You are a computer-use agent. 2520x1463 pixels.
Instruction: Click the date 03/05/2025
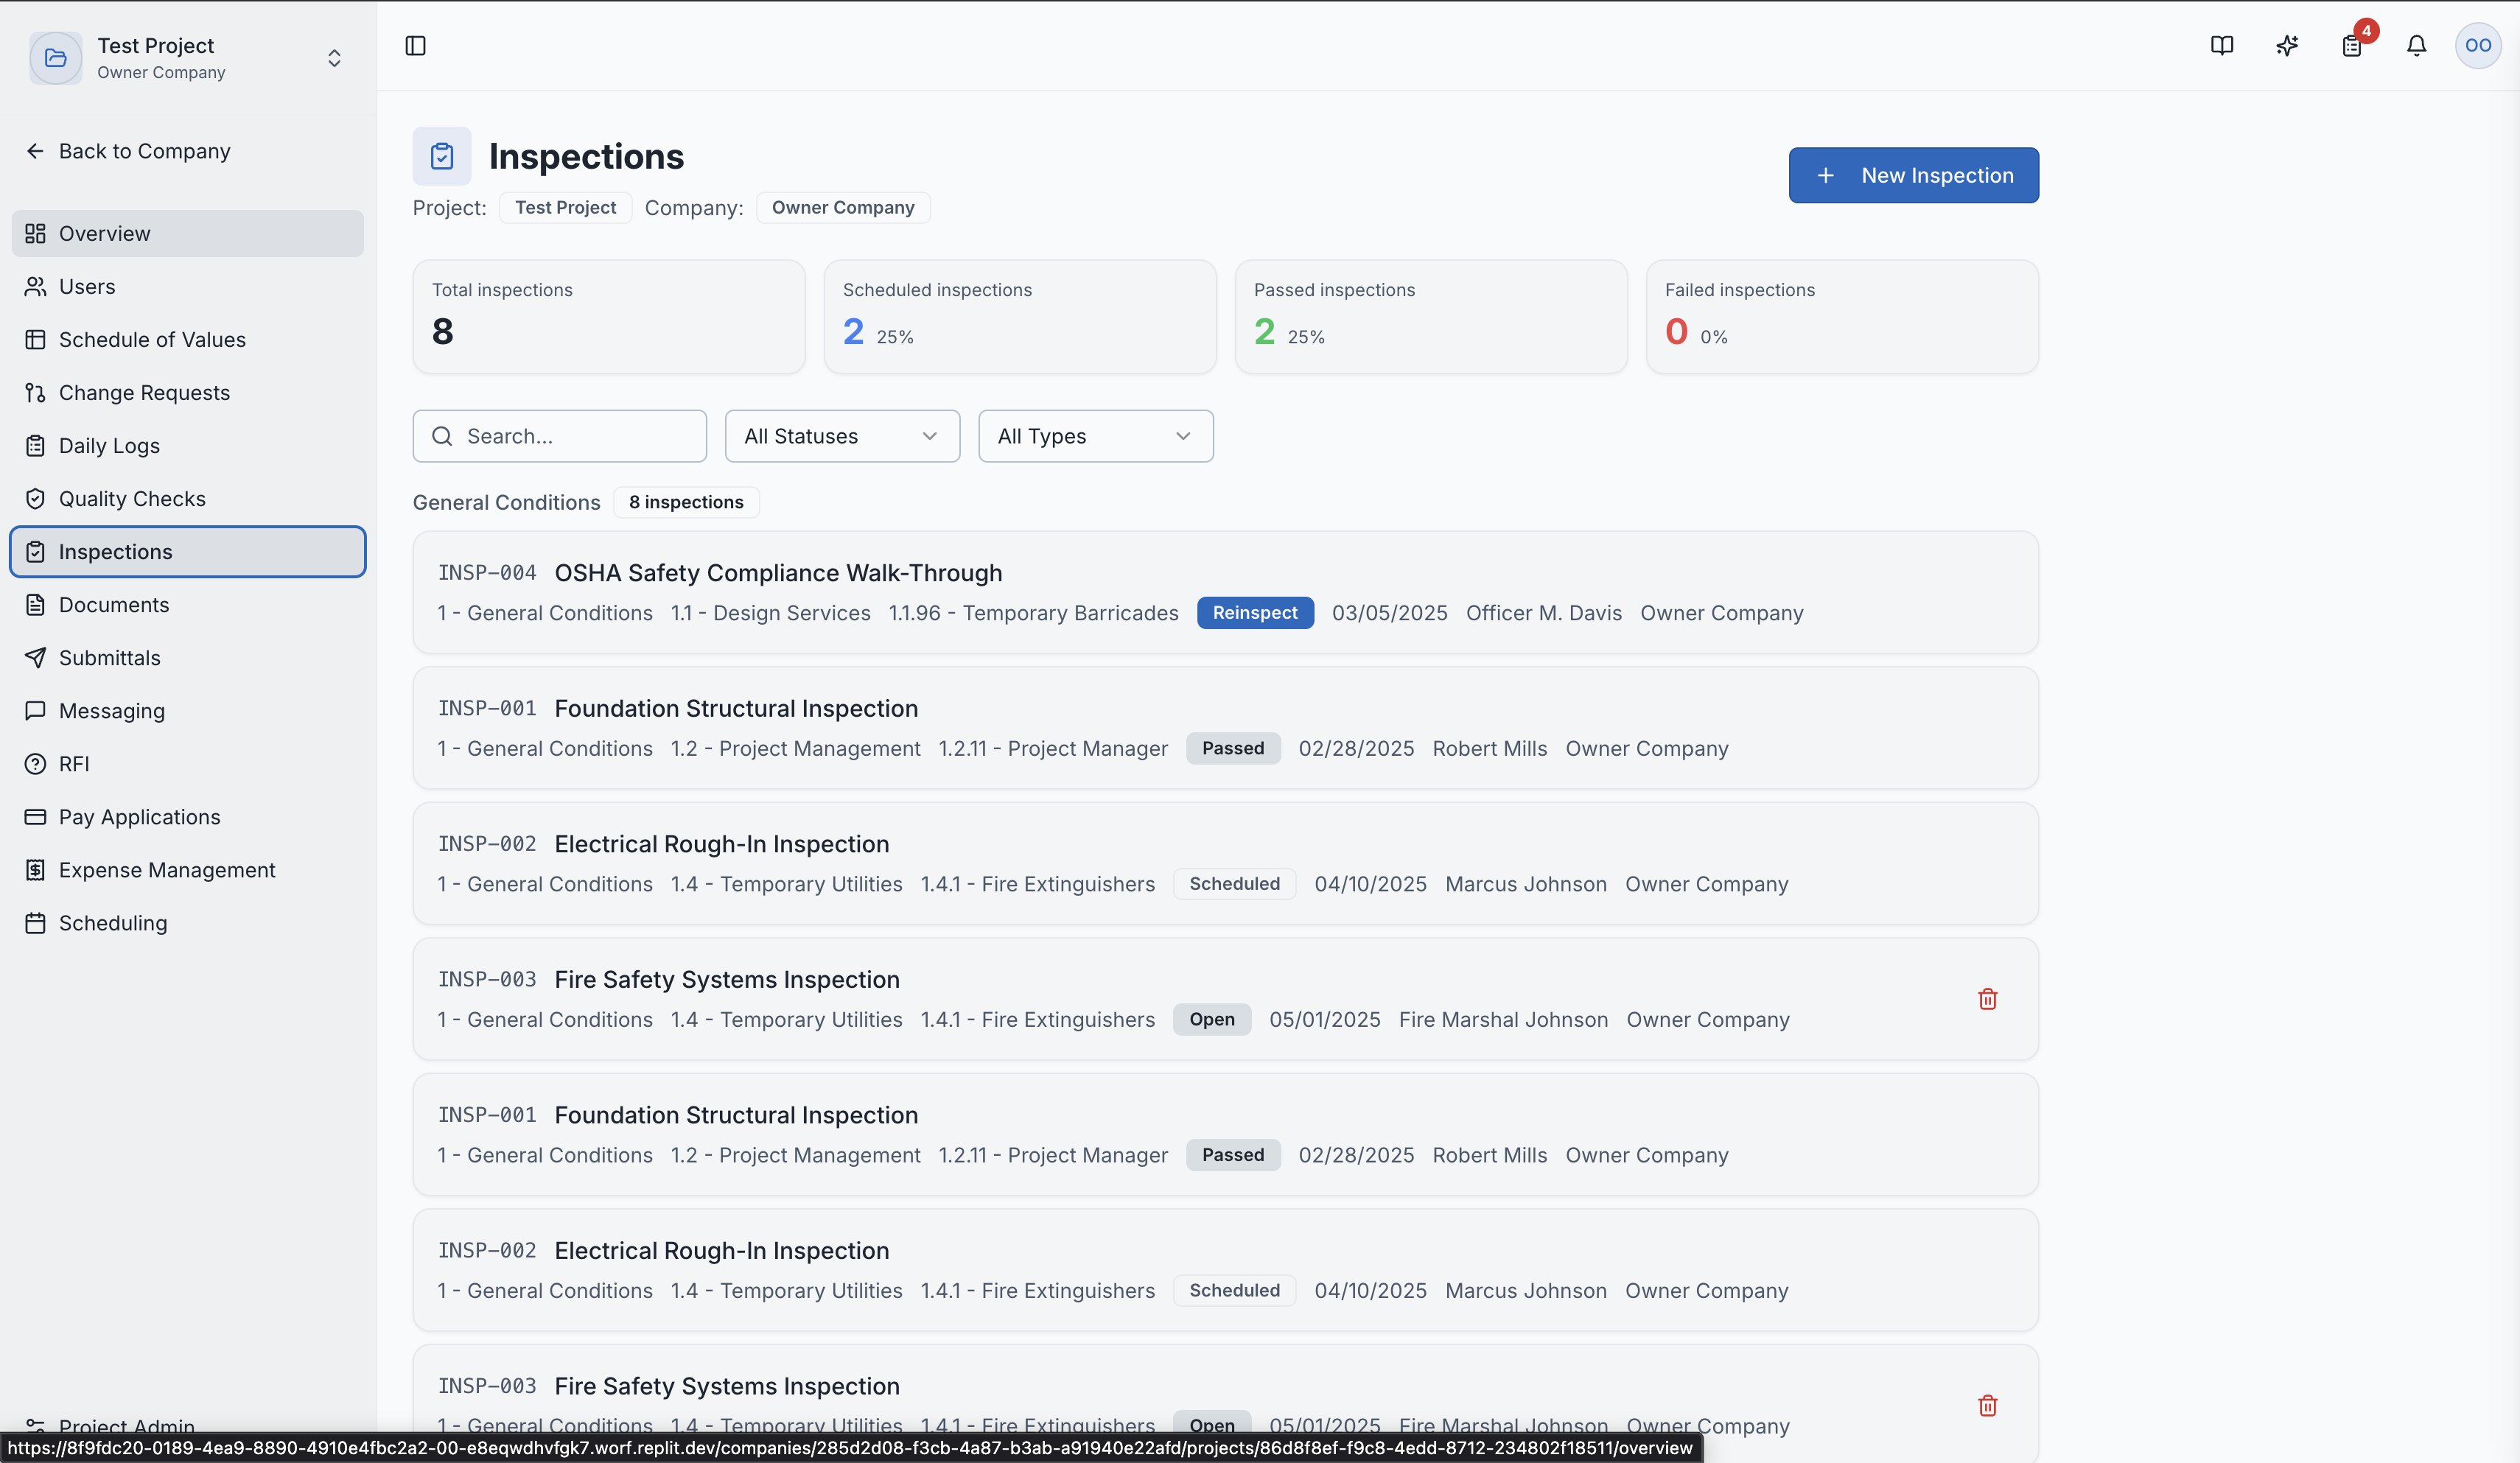[x=1389, y=613]
